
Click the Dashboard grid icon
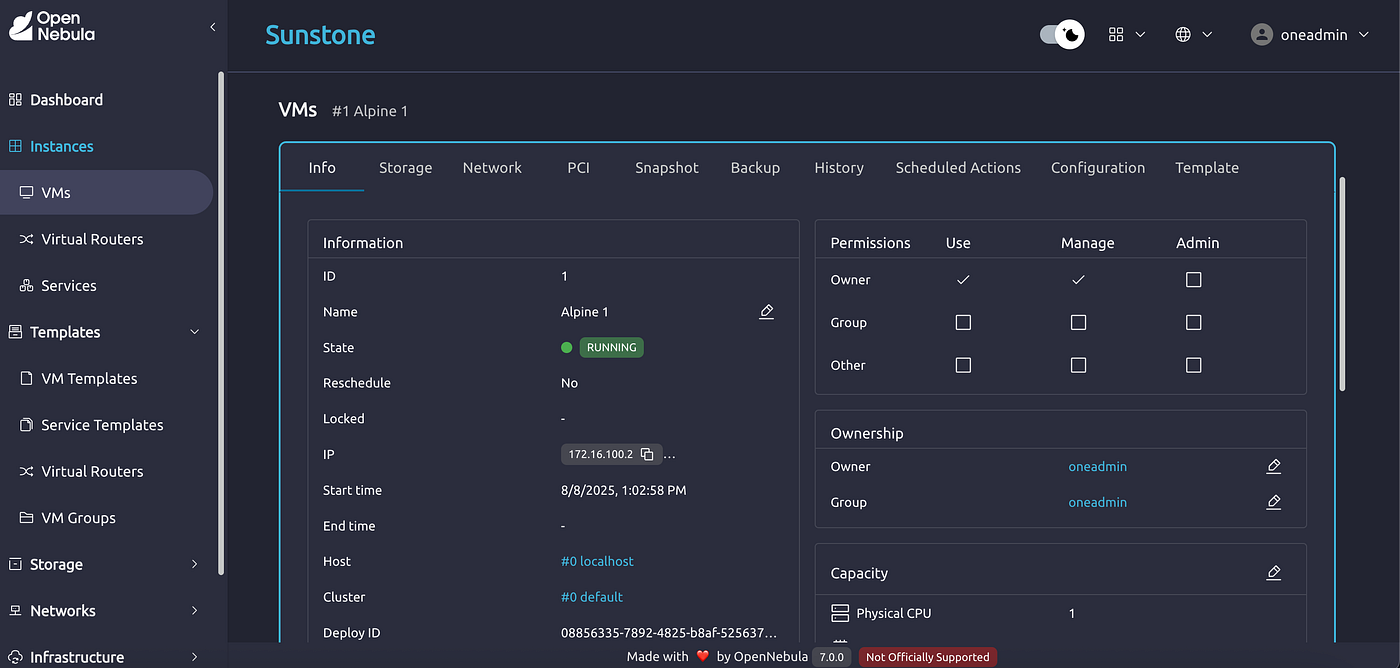click(x=15, y=100)
